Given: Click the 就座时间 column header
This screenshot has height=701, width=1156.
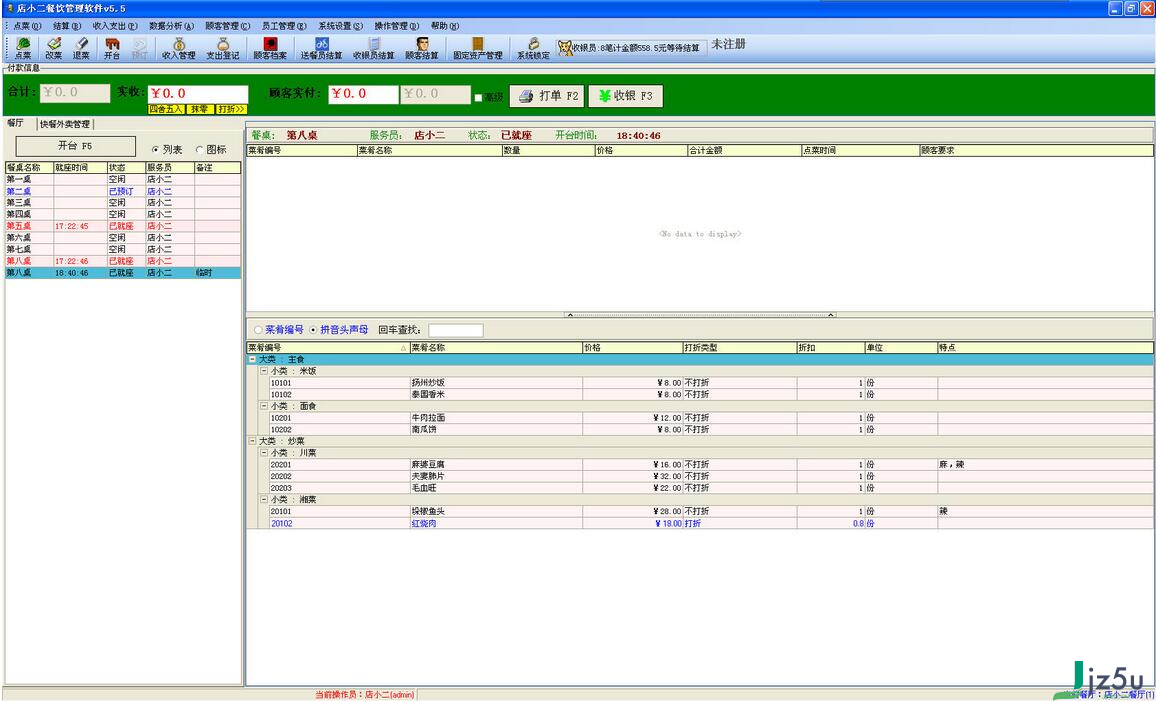Looking at the screenshot, I should (x=80, y=167).
